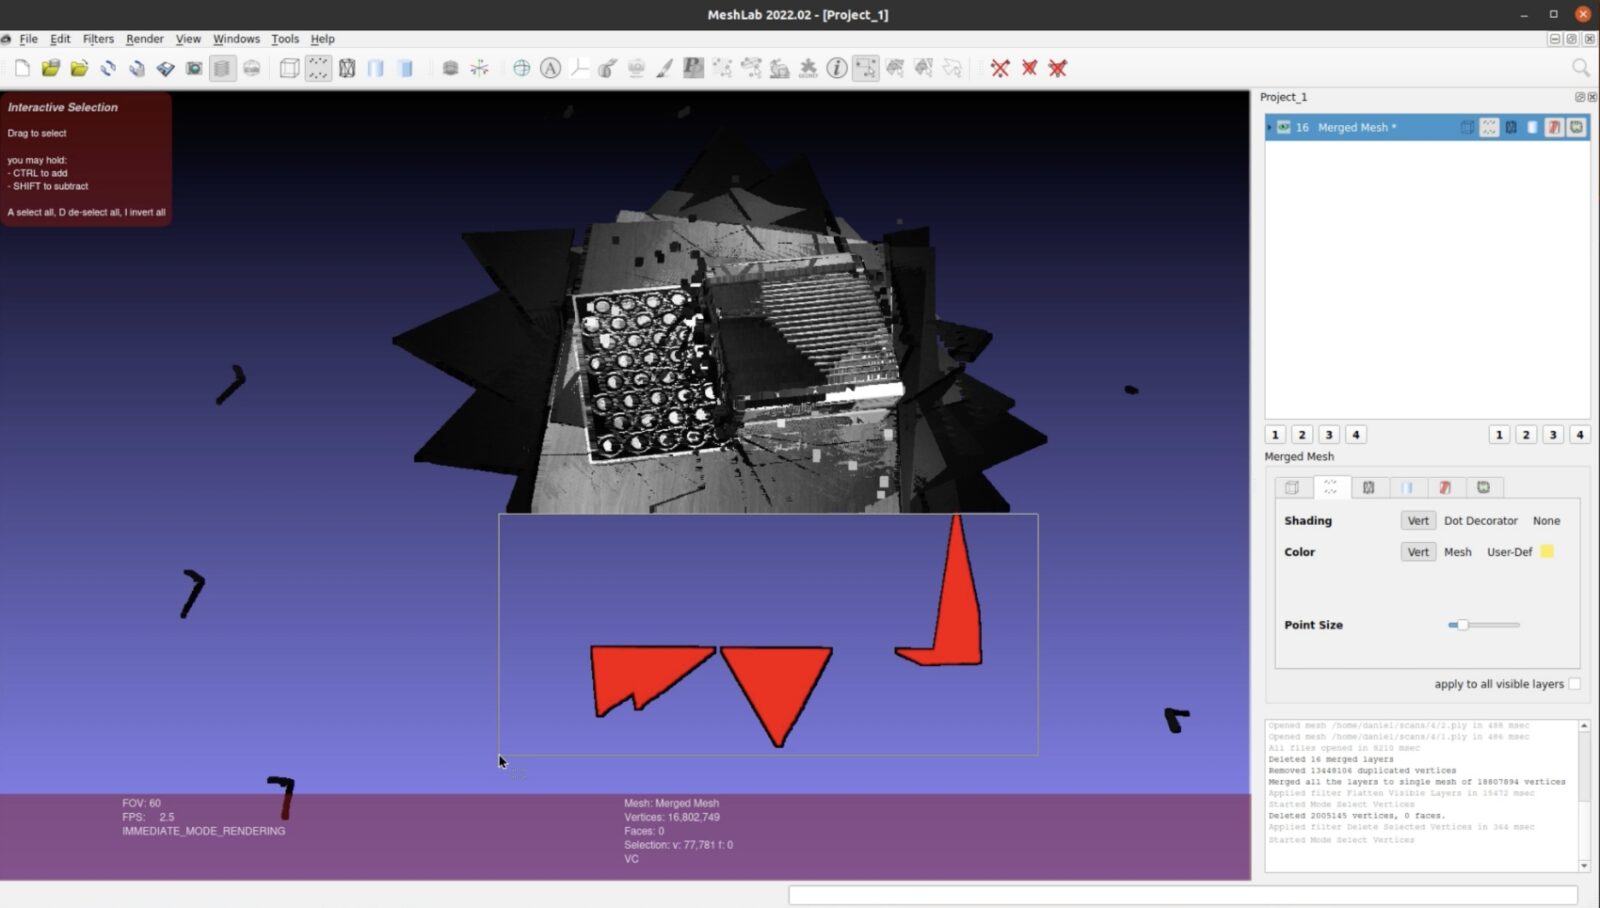Screen dimensions: 1600x908
Task: Toggle visibility eye of Merged Mesh layer
Action: [1283, 127]
